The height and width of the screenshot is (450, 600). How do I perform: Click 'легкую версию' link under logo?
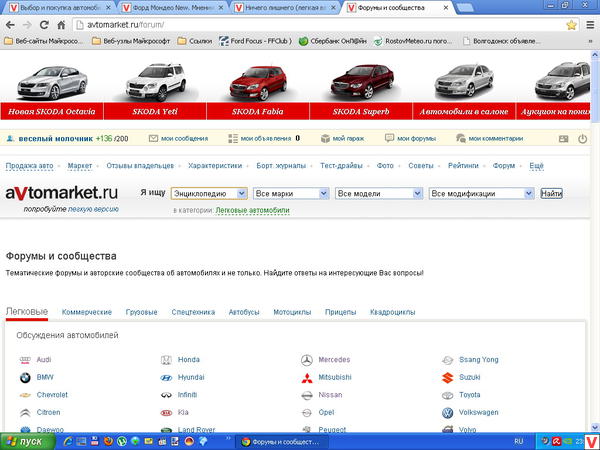click(93, 209)
